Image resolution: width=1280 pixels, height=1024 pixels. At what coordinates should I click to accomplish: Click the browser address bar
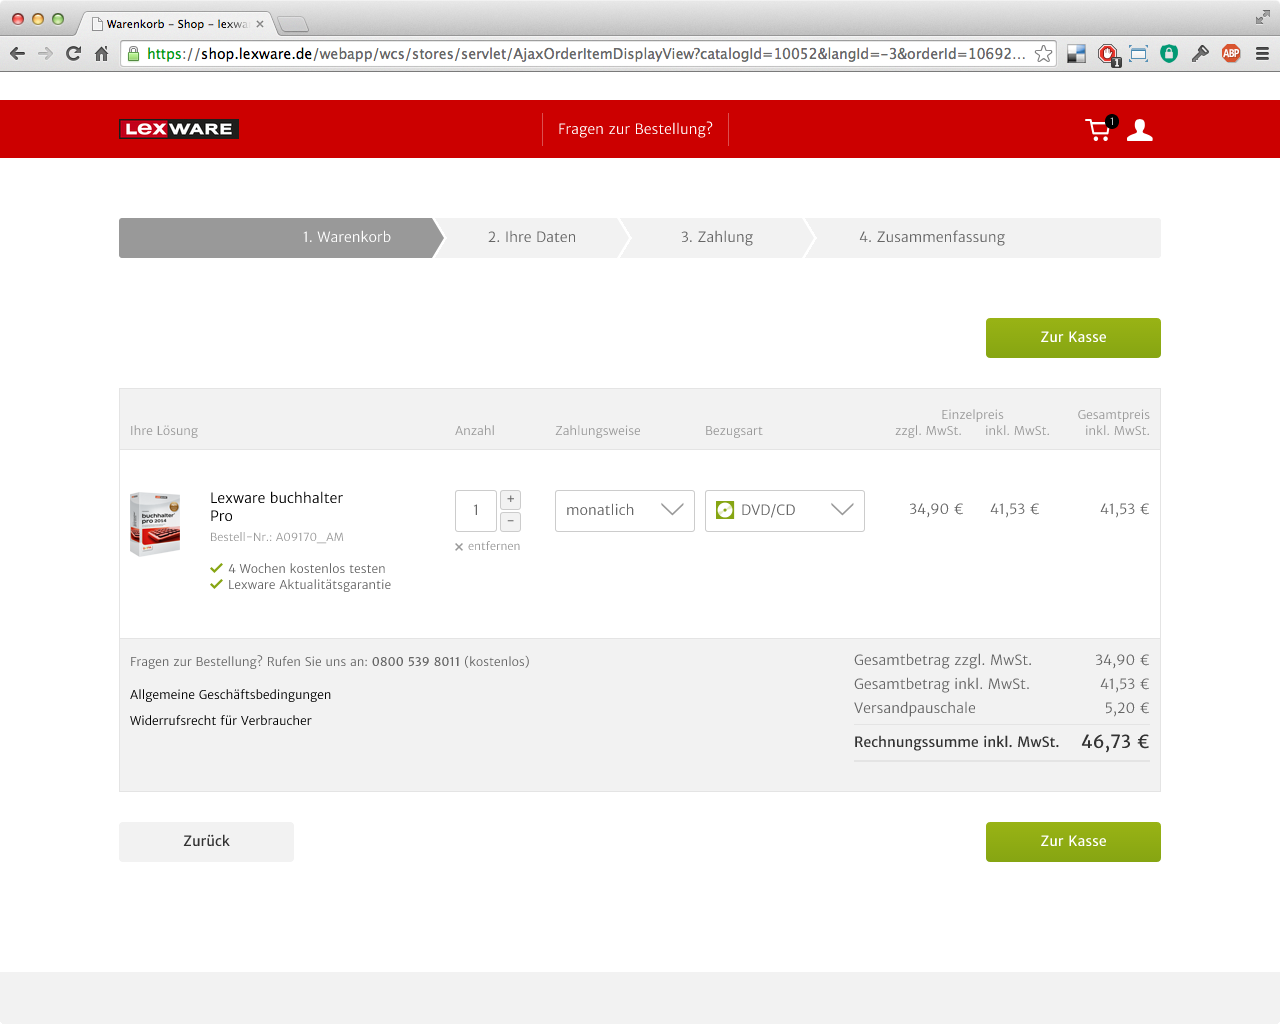588,54
